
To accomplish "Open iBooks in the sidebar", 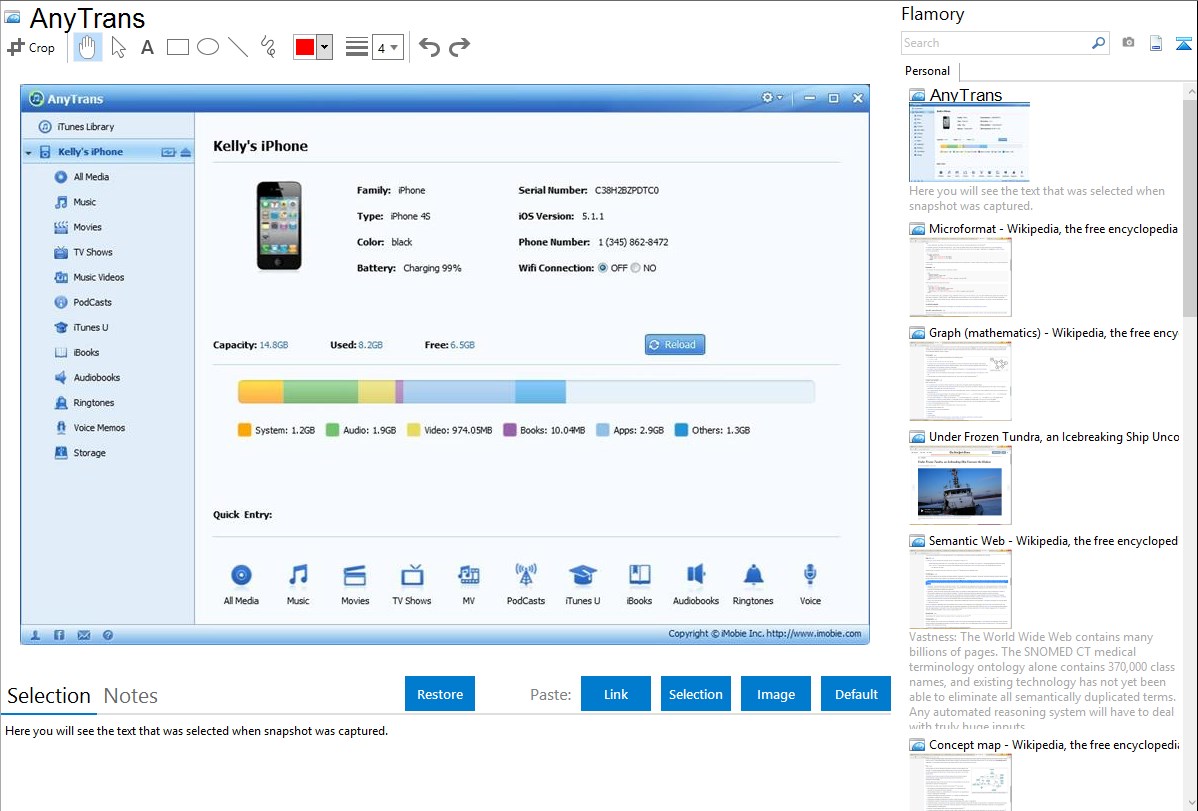I will tap(77, 352).
